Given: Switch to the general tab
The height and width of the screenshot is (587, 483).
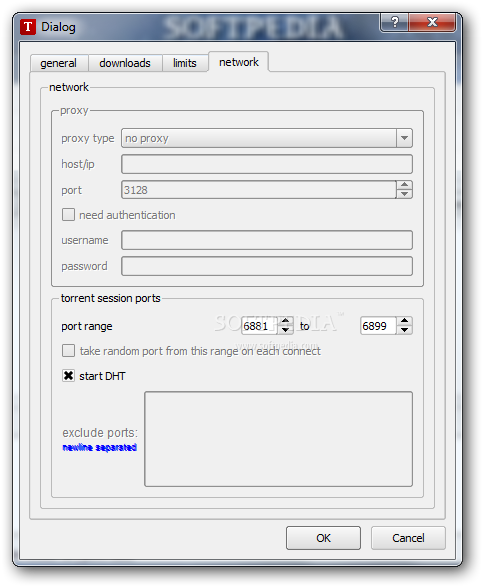Looking at the screenshot, I should 59,63.
